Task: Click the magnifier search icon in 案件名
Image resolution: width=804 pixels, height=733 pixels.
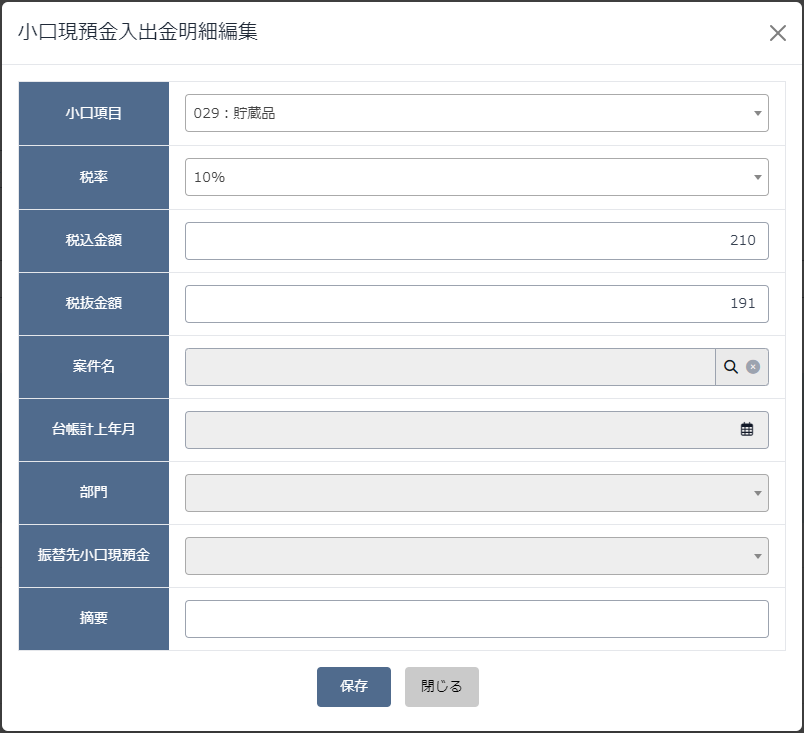Action: (731, 367)
